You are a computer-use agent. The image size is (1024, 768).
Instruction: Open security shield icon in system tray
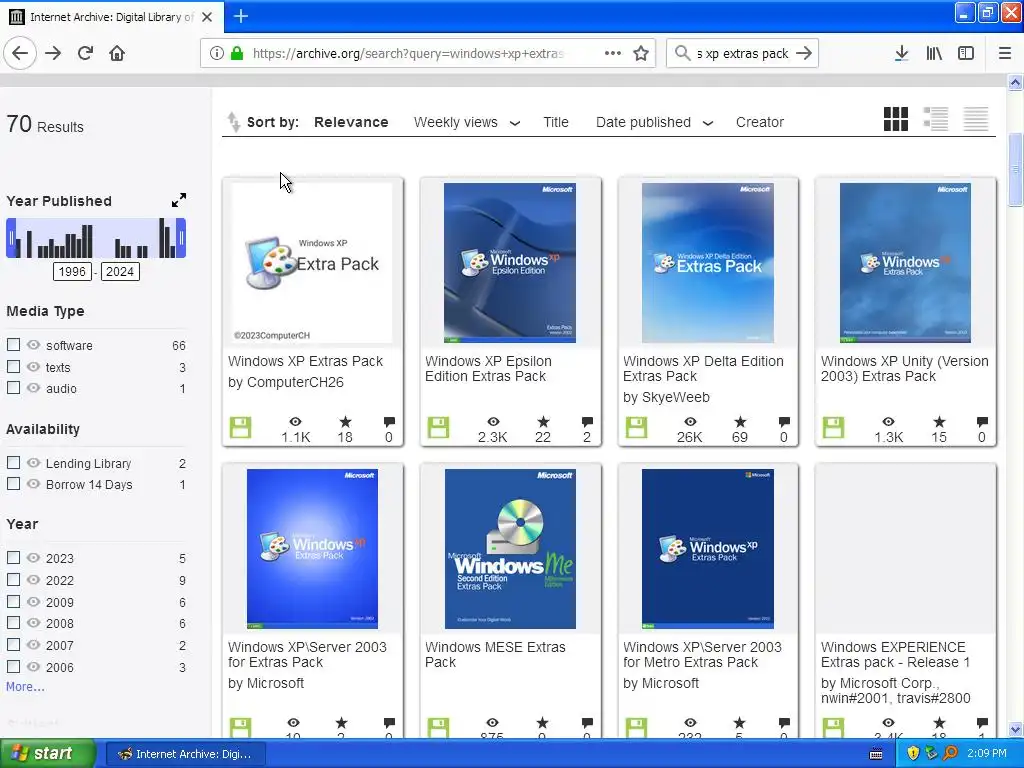click(912, 753)
